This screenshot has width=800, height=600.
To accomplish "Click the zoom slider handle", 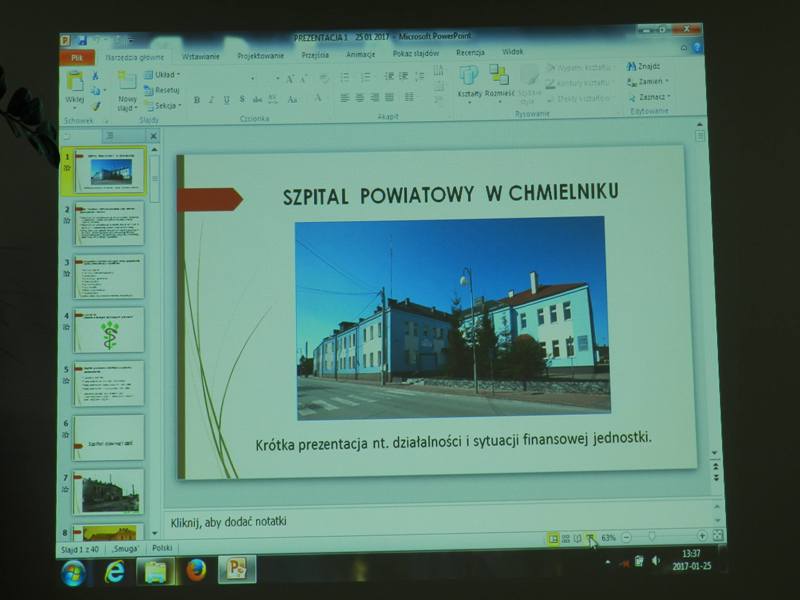I will [x=652, y=537].
